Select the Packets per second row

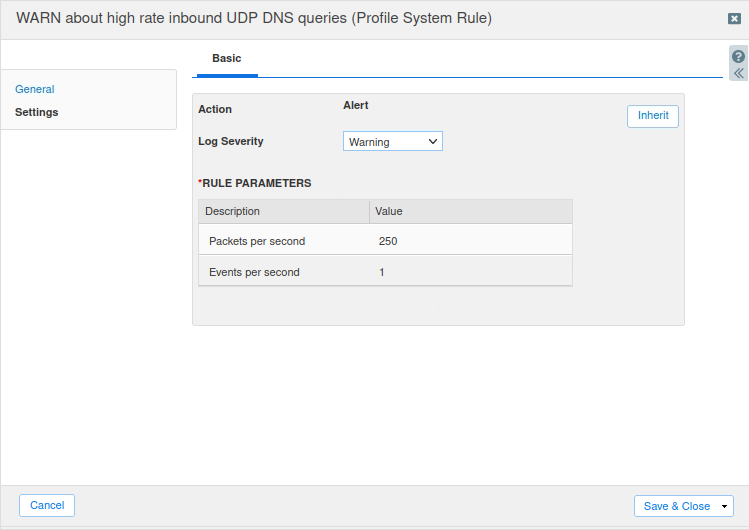(257, 241)
